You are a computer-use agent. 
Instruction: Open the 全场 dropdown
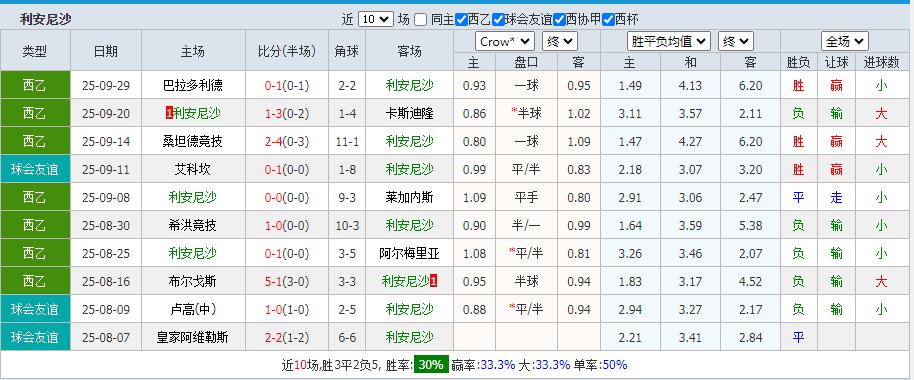point(845,41)
